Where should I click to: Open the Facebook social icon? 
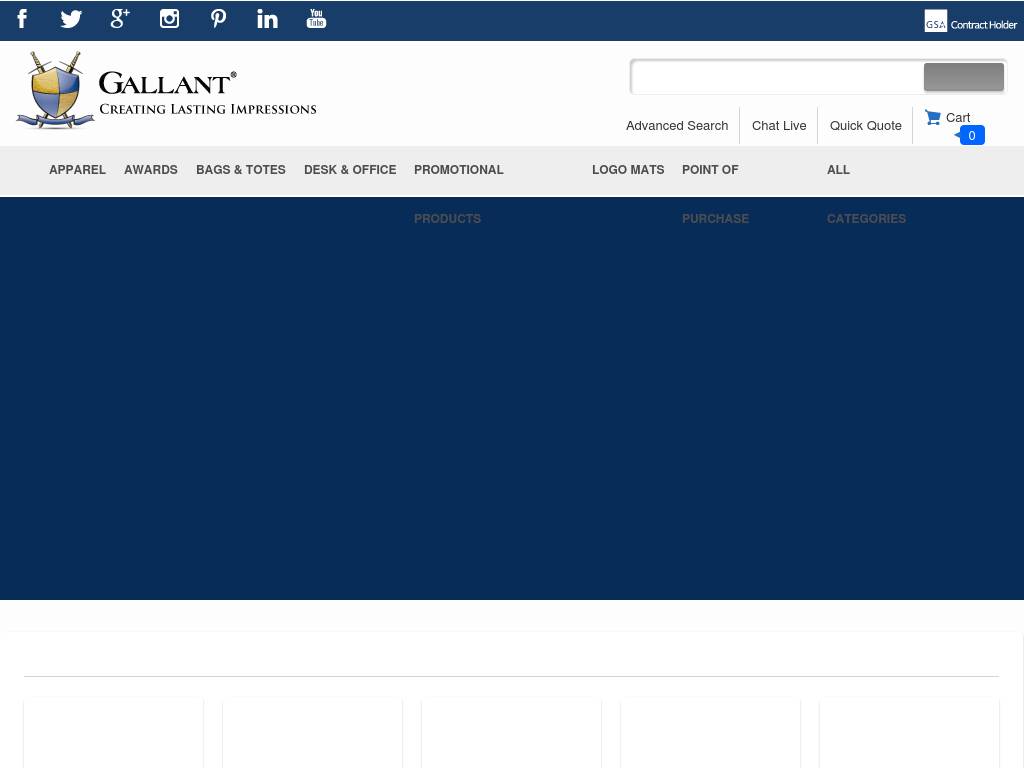click(22, 19)
